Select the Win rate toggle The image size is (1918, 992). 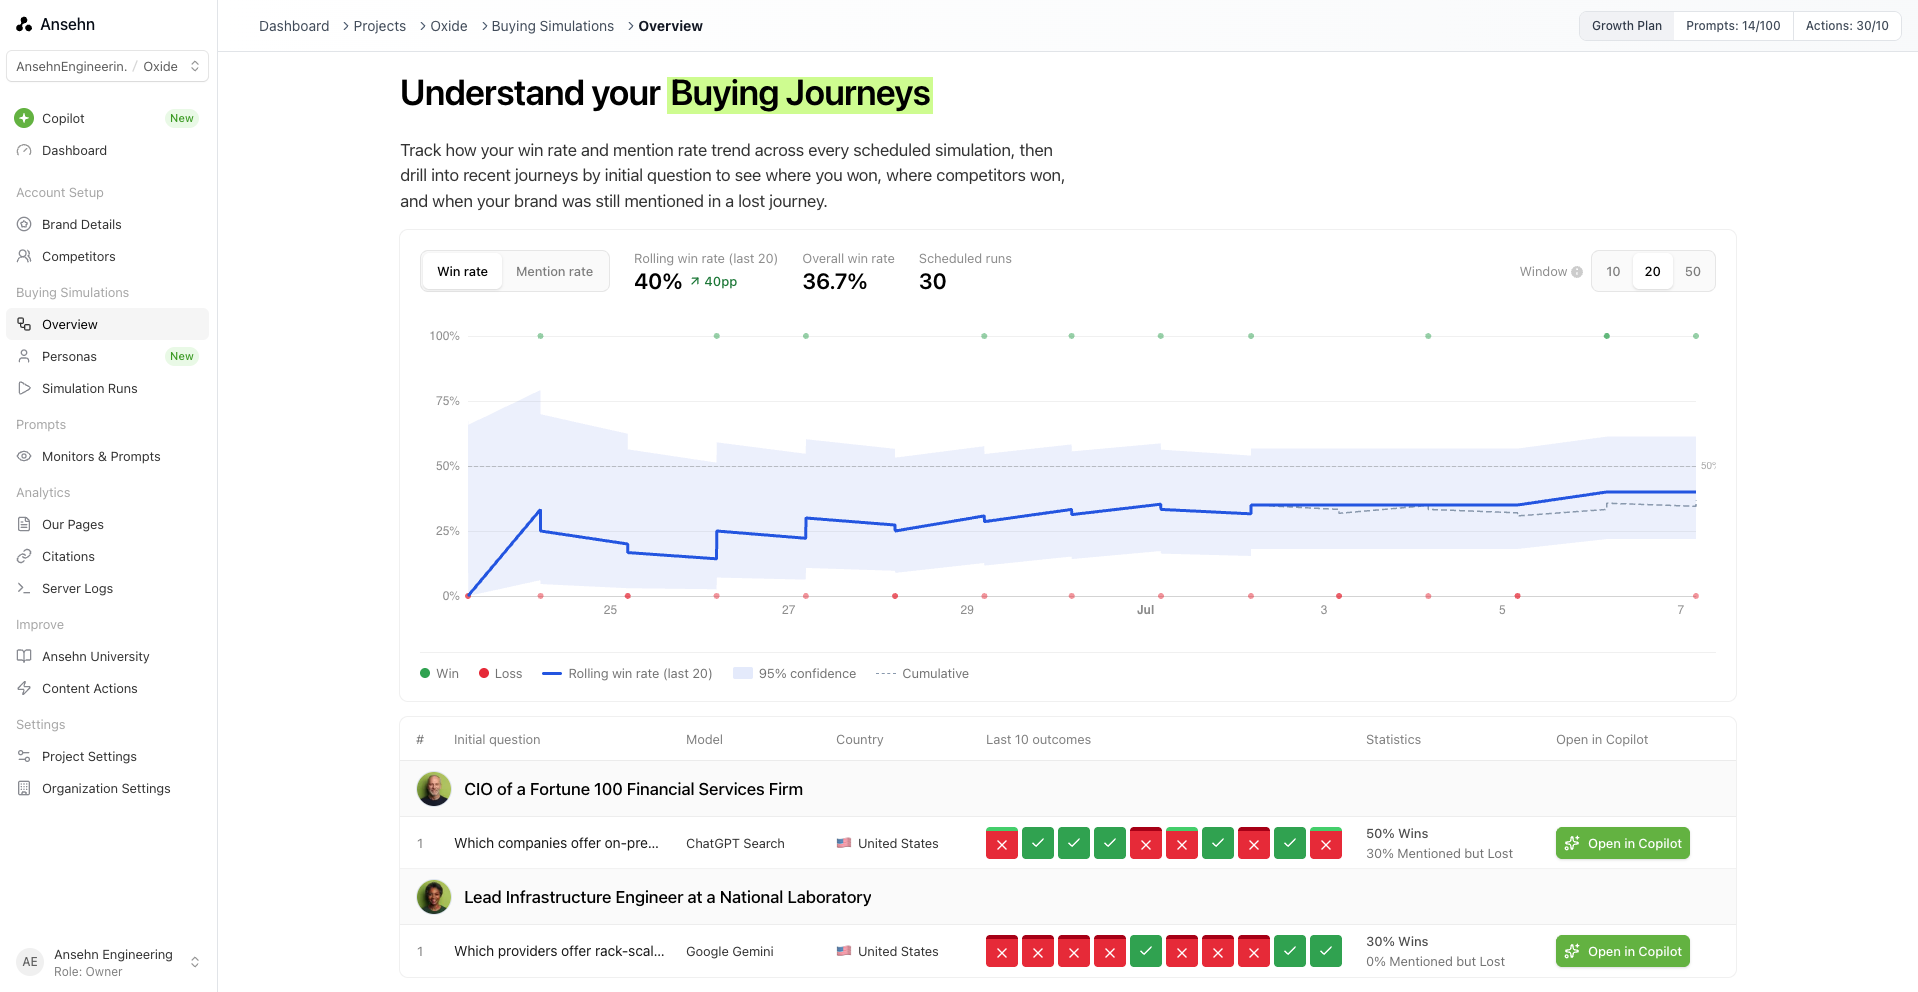coord(462,271)
